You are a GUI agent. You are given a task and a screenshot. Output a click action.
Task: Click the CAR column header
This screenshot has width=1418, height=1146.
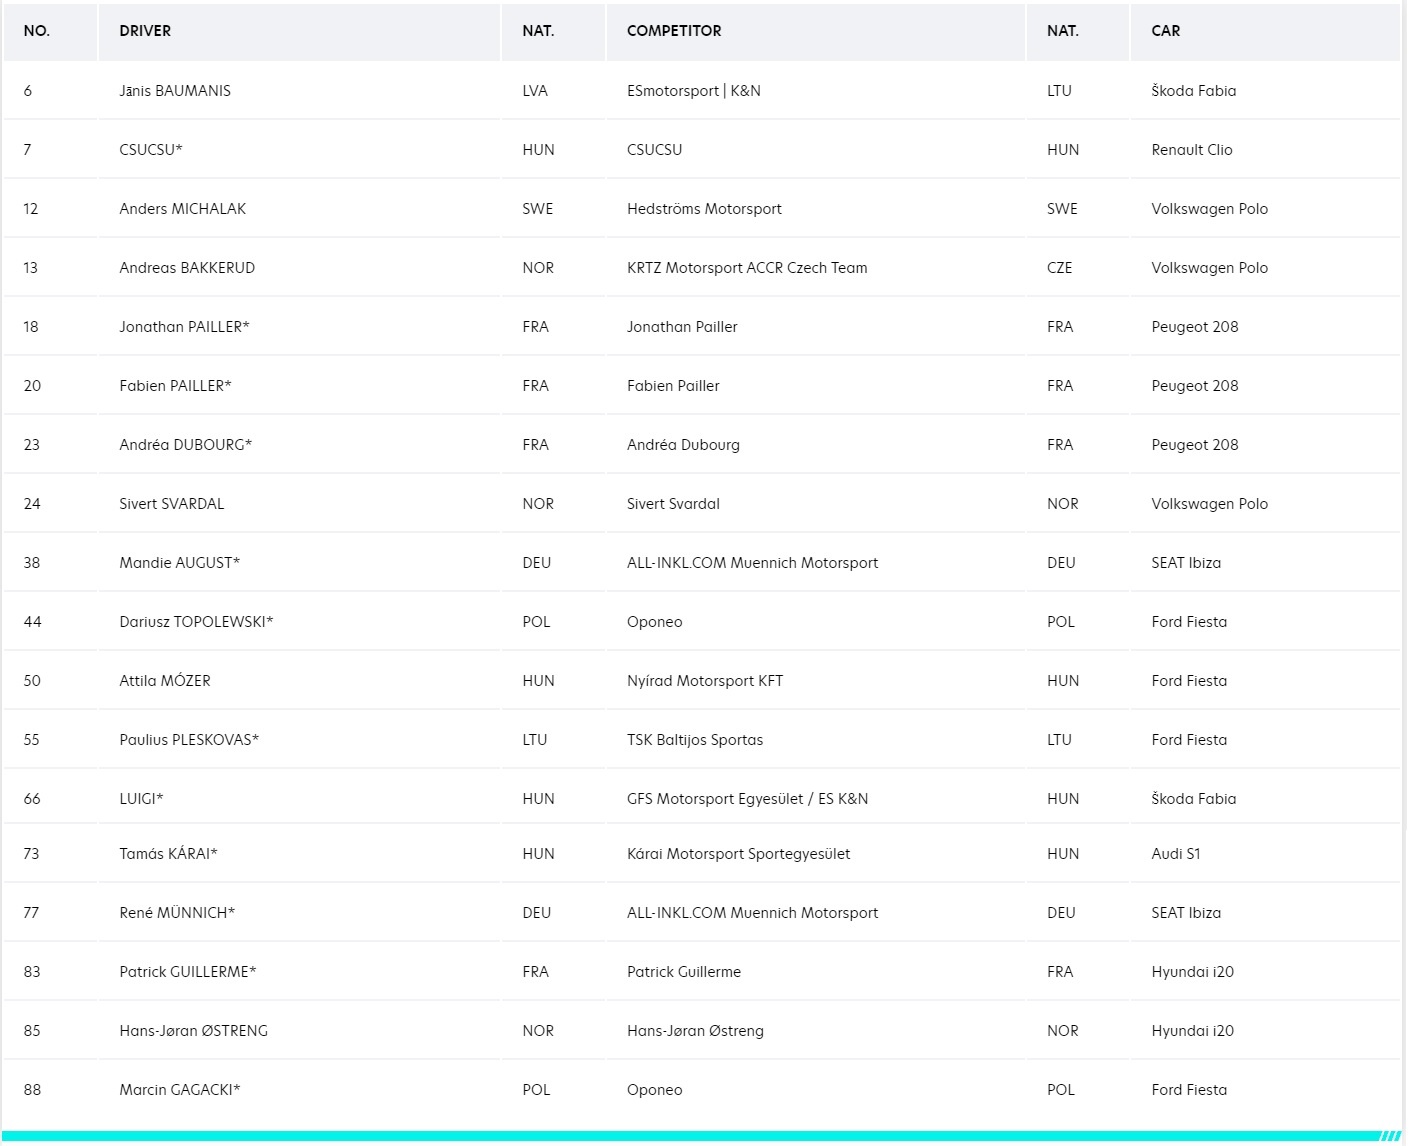point(1166,31)
